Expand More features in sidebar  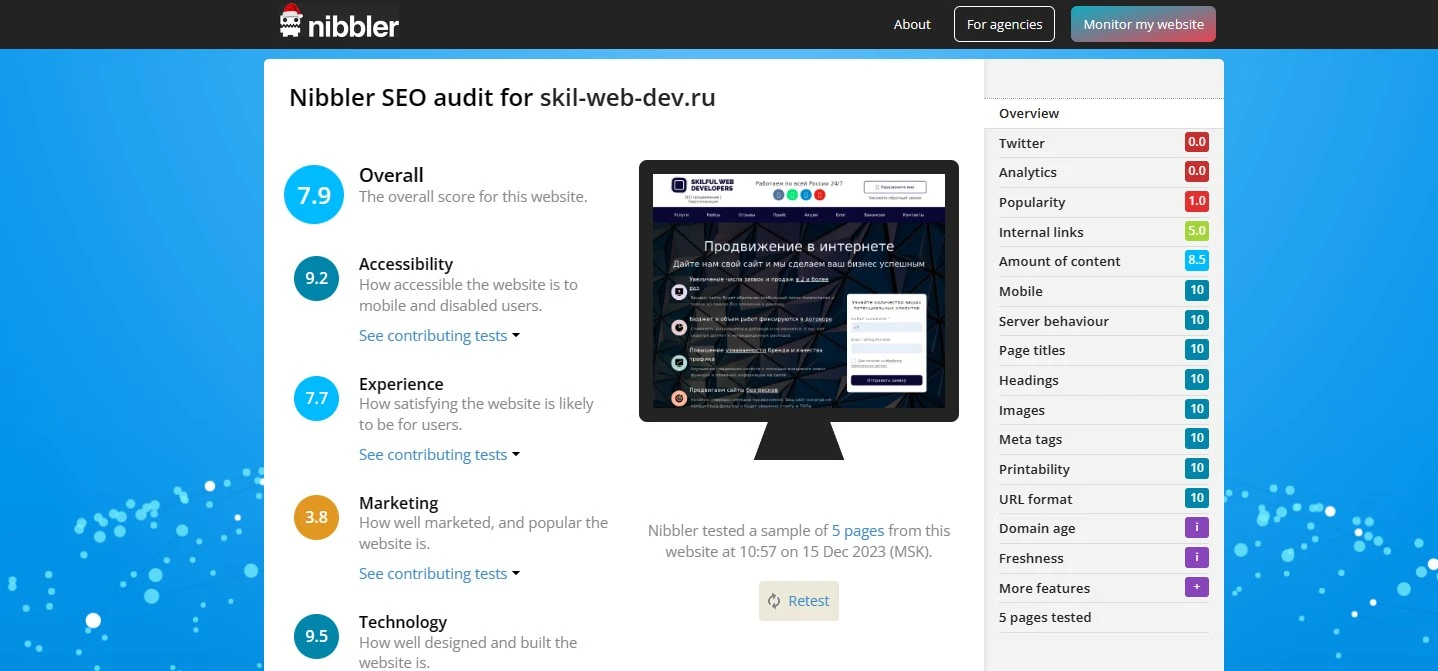tap(1104, 588)
